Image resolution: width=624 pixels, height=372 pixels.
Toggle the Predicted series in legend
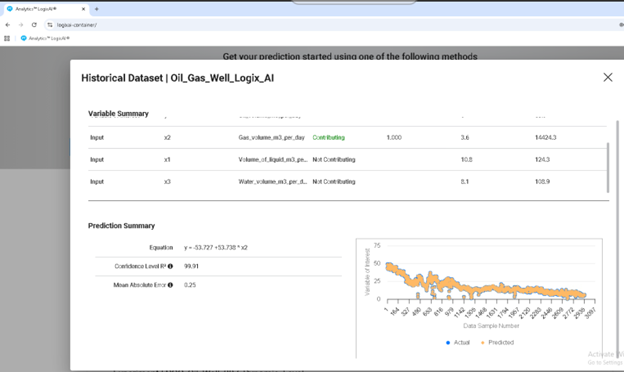pyautogui.click(x=497, y=343)
